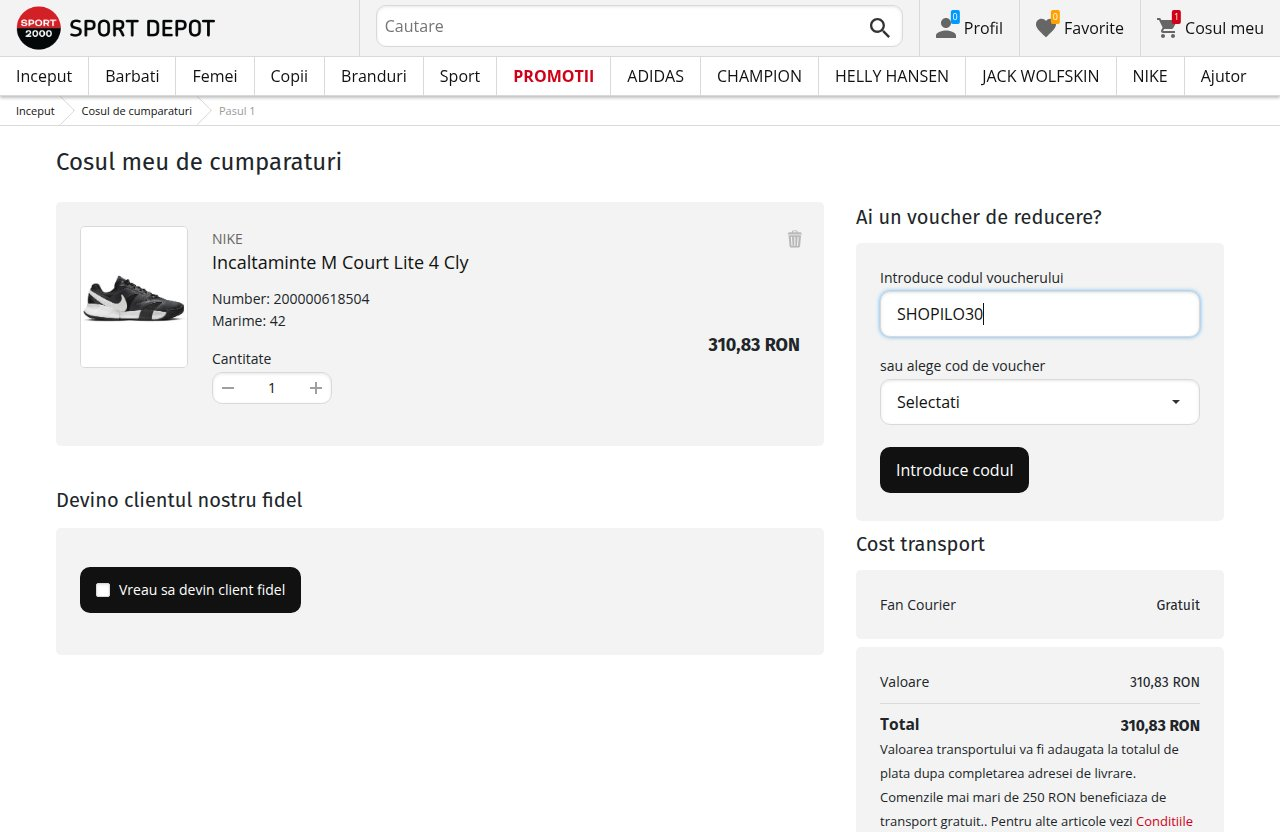Open the Copii menu
This screenshot has height=832, width=1280.
(289, 76)
